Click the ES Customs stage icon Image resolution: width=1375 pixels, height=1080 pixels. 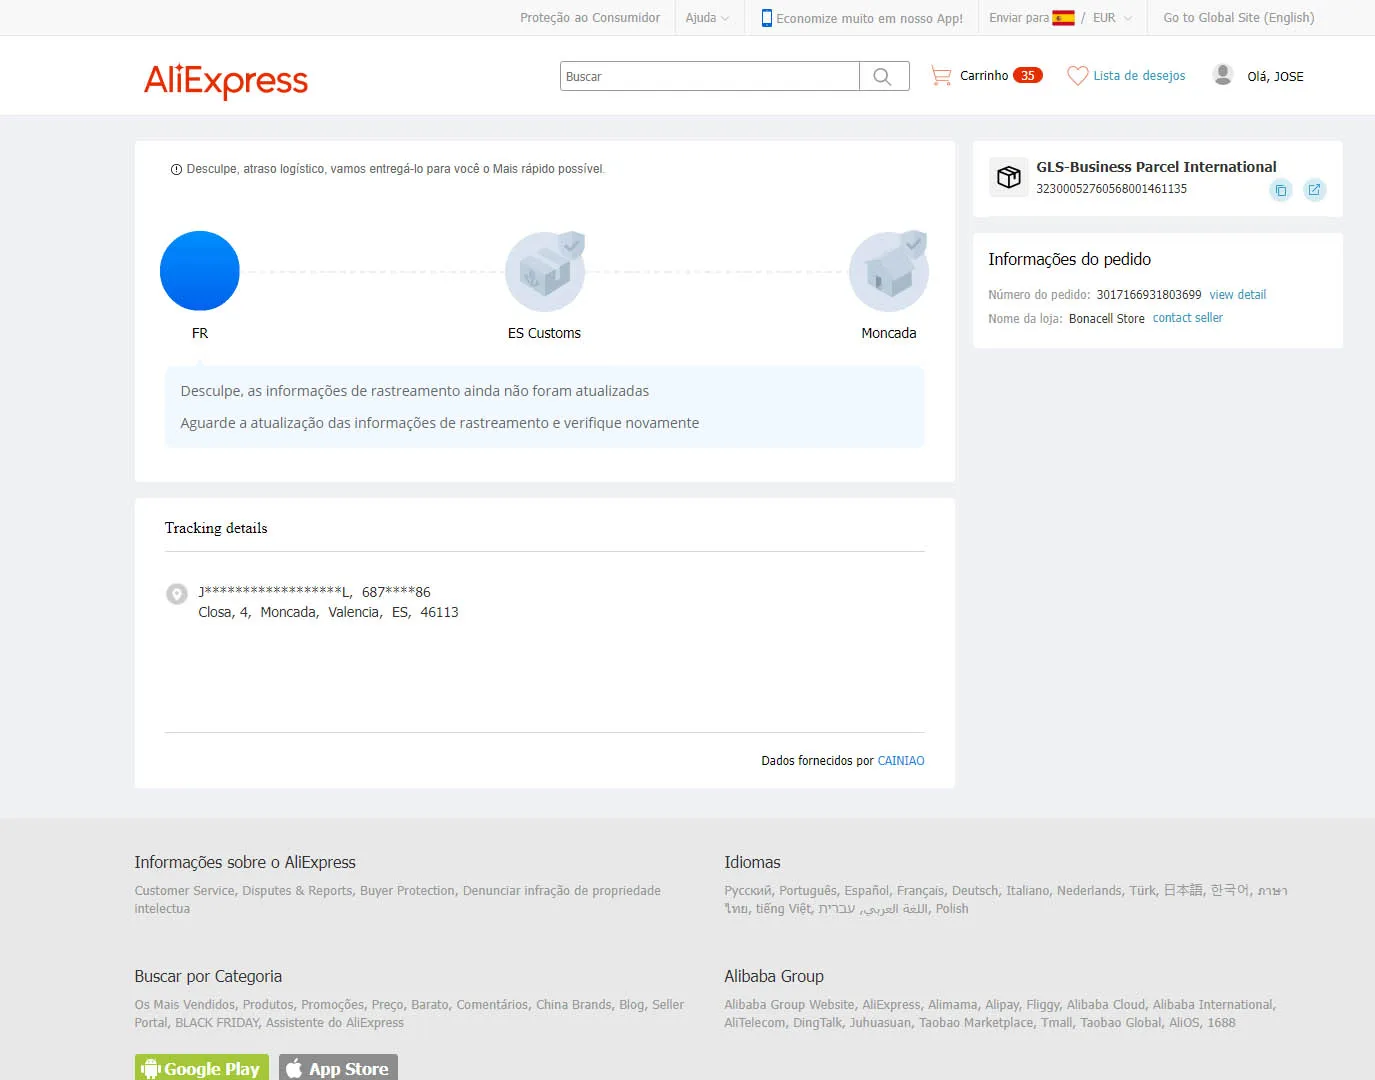pyautogui.click(x=545, y=271)
